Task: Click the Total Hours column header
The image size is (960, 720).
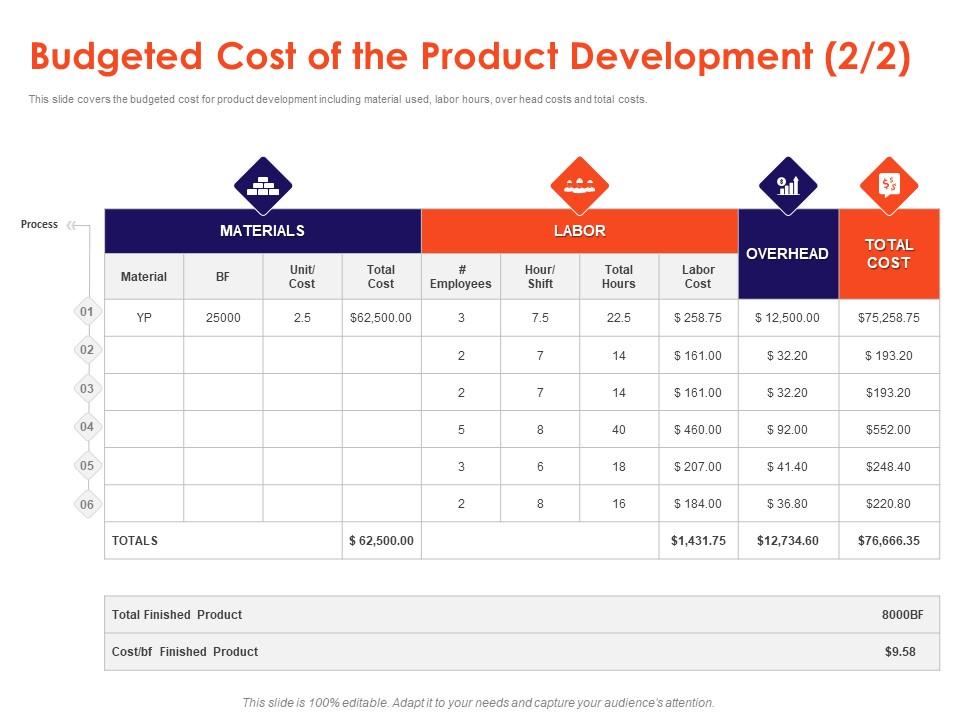Action: pos(619,277)
